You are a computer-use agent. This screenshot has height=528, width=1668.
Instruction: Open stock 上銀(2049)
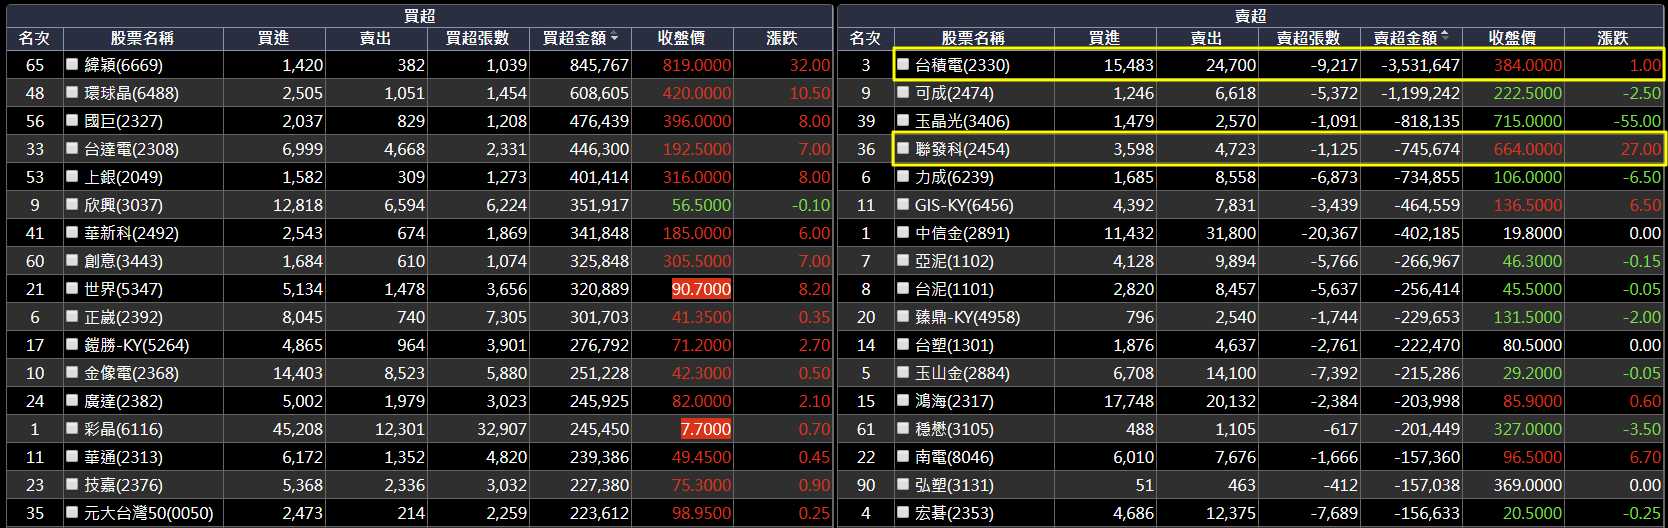click(x=123, y=177)
